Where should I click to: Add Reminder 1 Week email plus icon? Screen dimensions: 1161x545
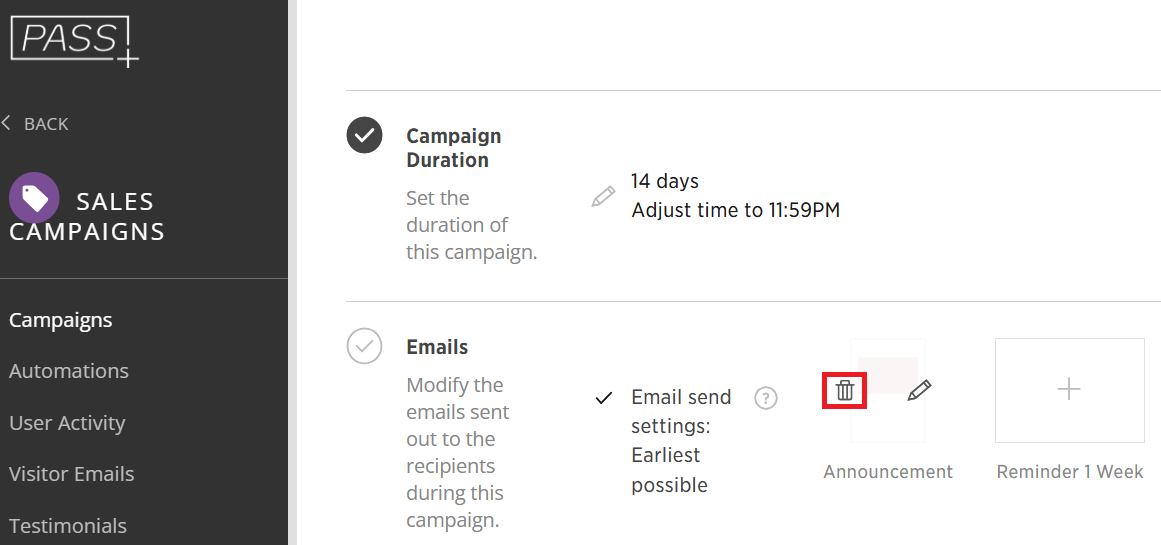coord(1069,389)
